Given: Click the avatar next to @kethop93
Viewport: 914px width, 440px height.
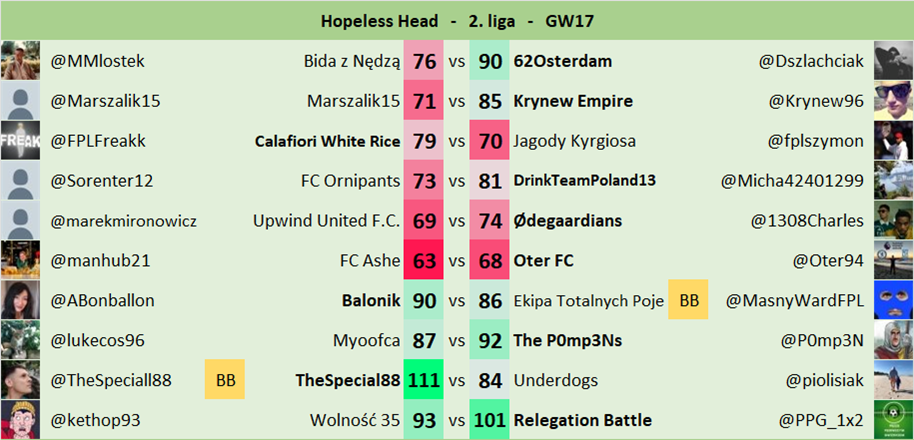Looking at the screenshot, I should 20,420.
